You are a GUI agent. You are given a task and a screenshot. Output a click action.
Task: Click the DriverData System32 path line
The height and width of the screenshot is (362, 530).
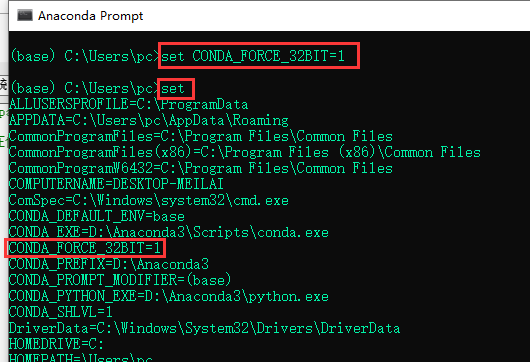coord(204,328)
